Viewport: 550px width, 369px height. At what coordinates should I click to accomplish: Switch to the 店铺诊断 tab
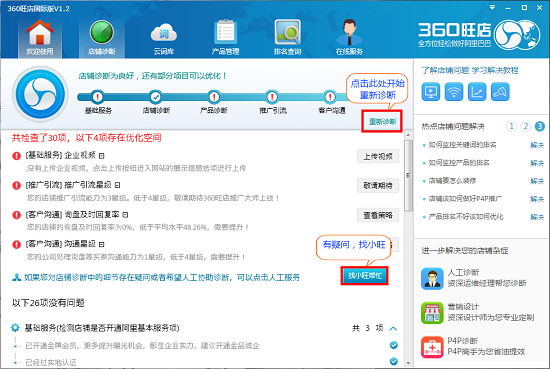point(102,38)
